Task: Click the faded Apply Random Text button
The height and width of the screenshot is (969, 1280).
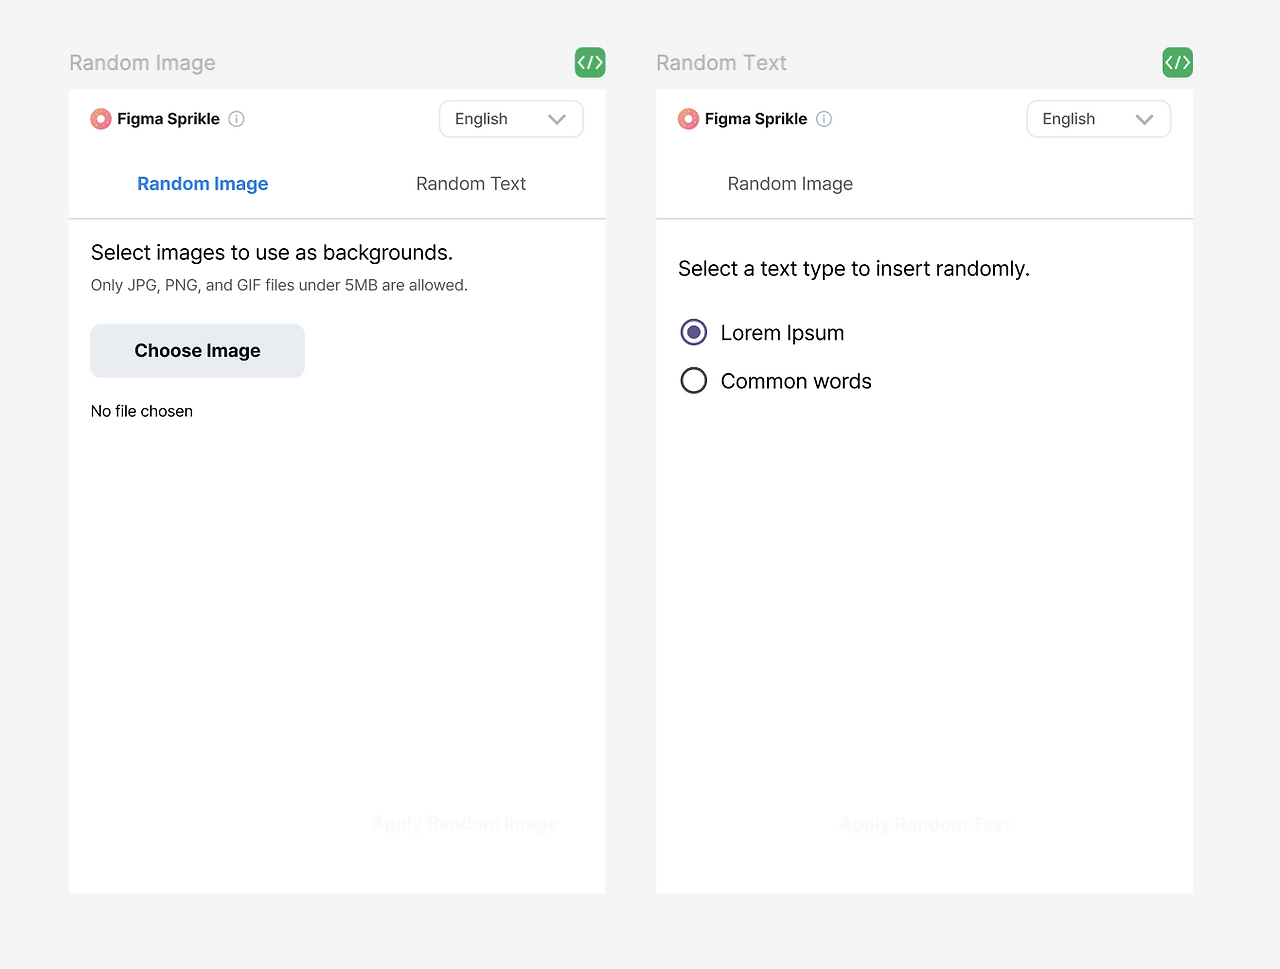Action: tap(925, 825)
